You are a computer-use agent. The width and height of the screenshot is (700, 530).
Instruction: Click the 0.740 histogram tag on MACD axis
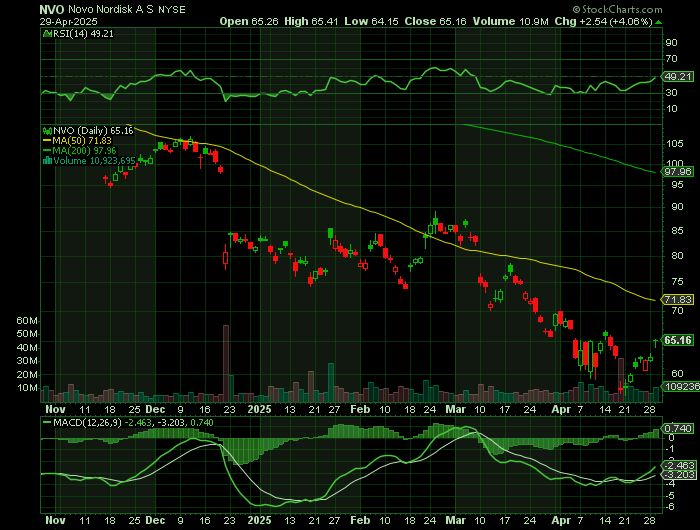(x=678, y=429)
